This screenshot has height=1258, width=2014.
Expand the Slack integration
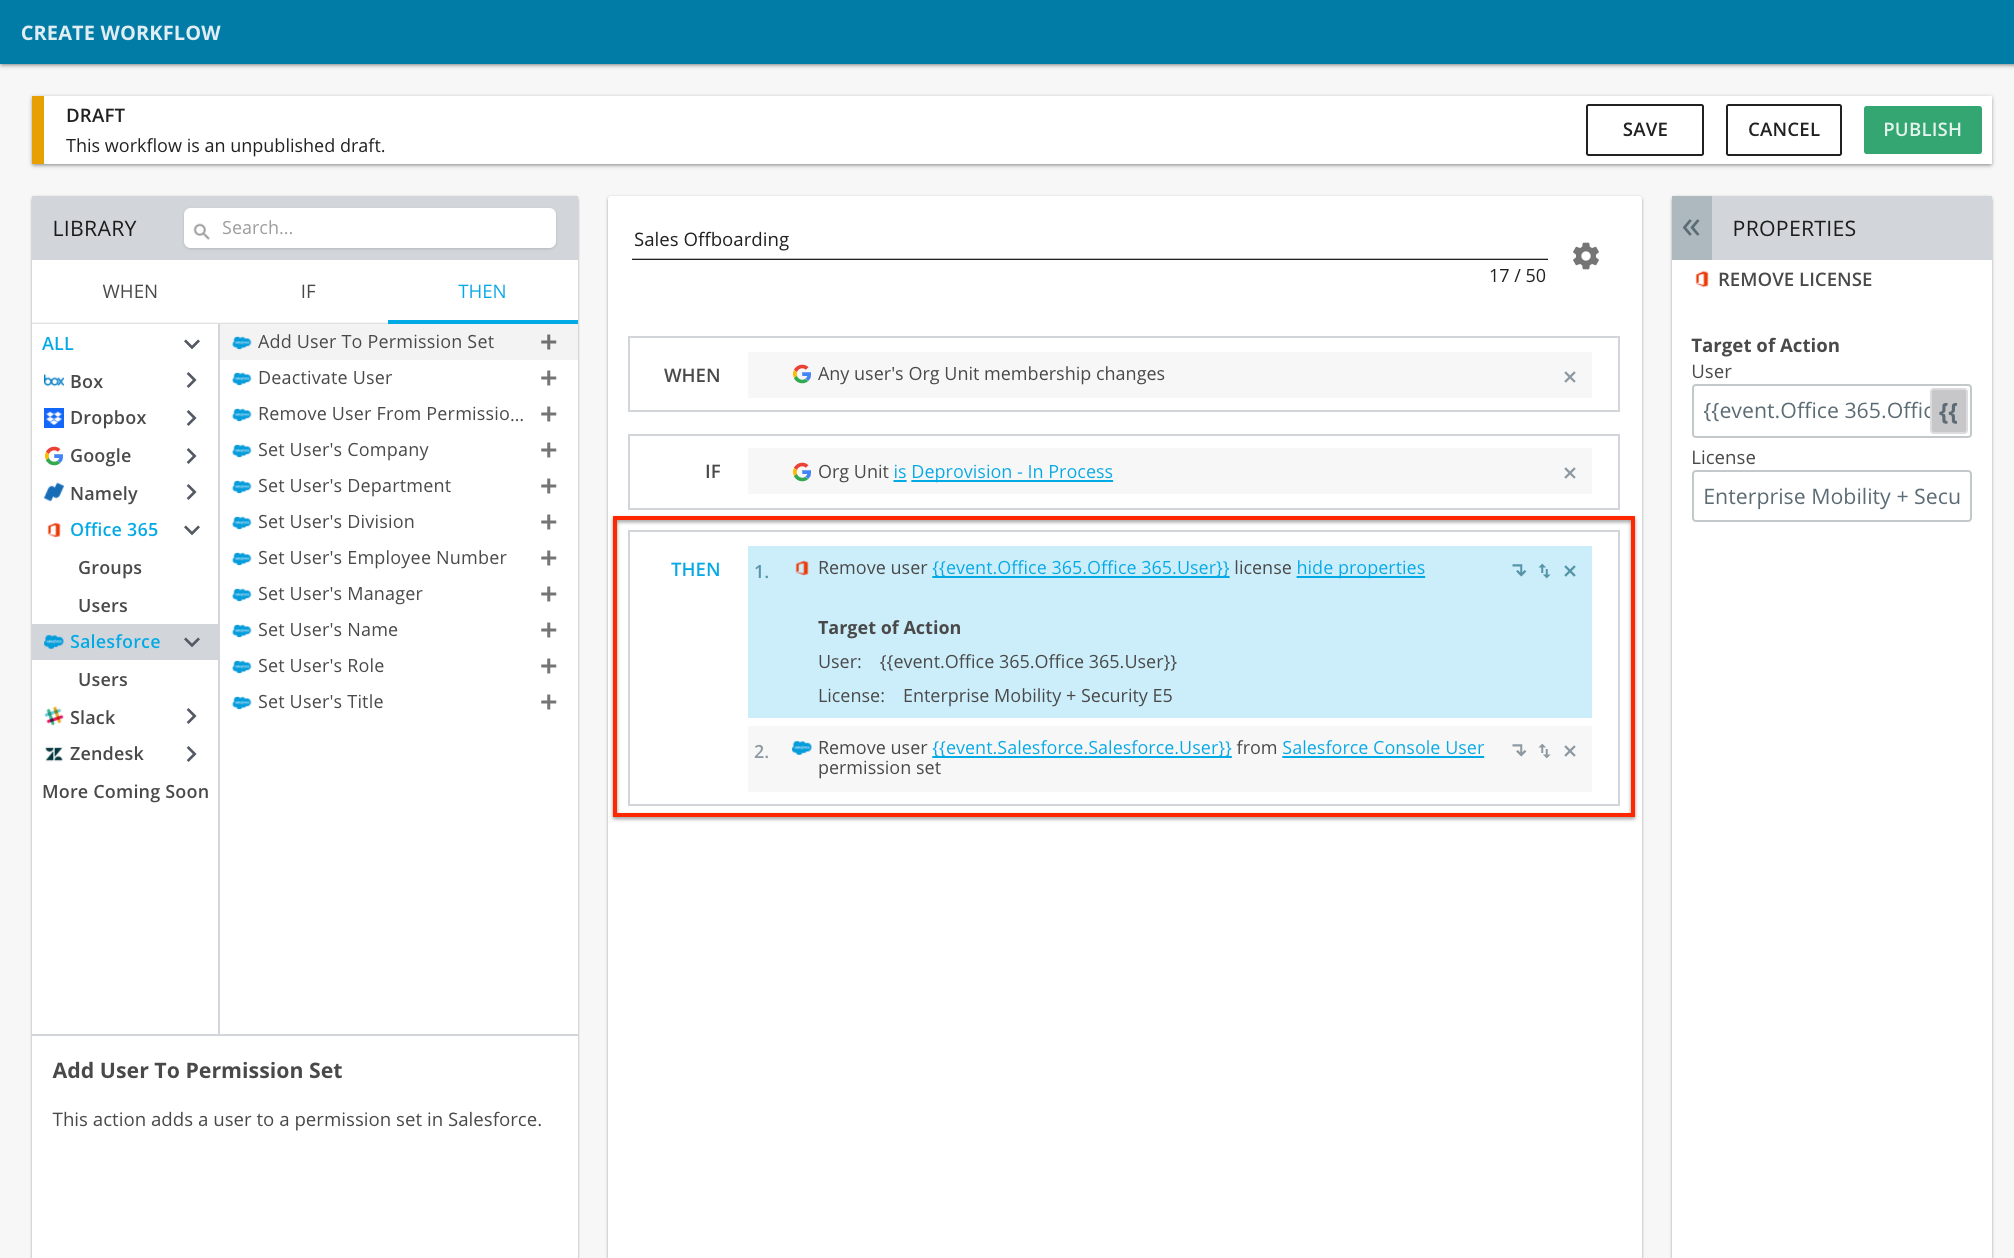click(x=191, y=716)
